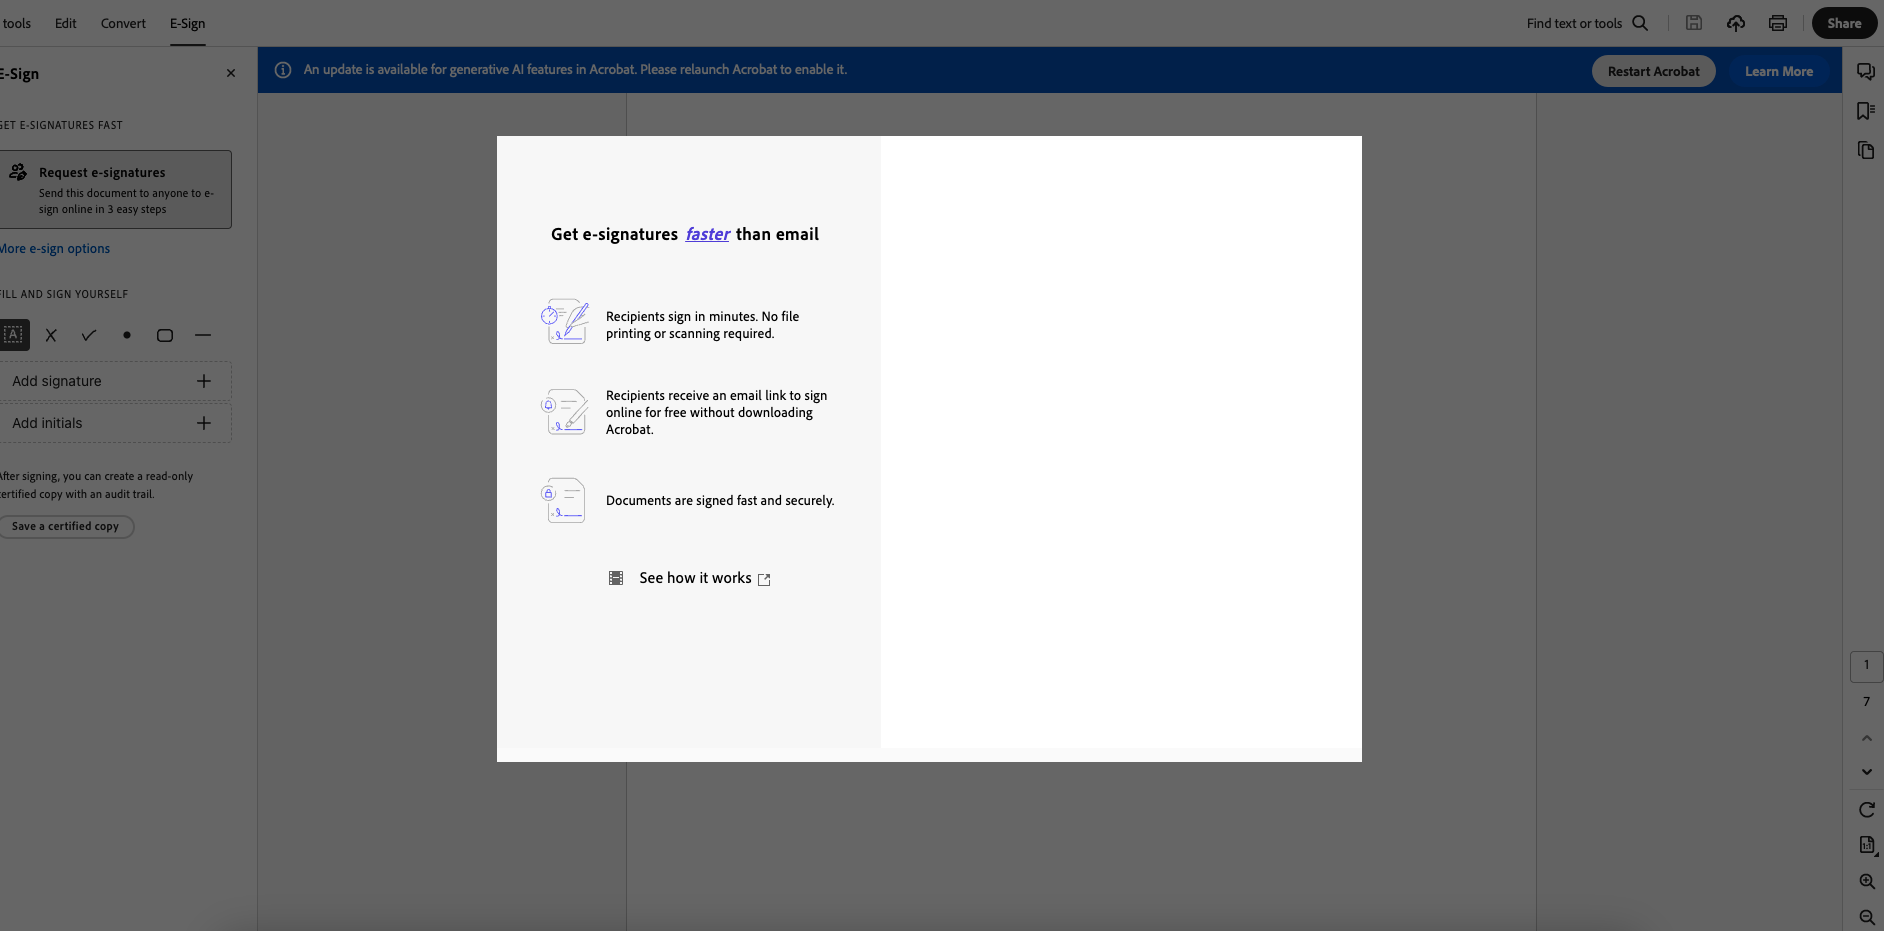This screenshot has height=931, width=1884.
Task: Open the E-Sign tab
Action: click(187, 23)
